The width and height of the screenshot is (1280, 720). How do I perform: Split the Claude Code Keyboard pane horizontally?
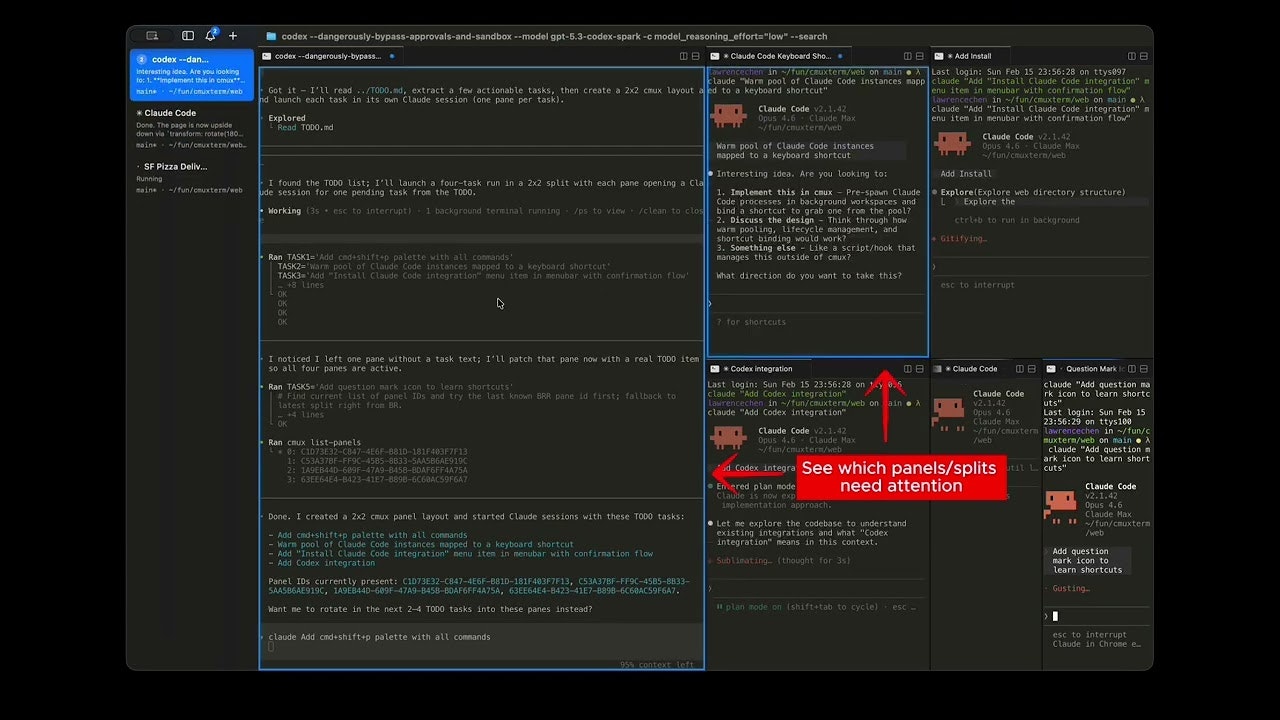[x=918, y=56]
